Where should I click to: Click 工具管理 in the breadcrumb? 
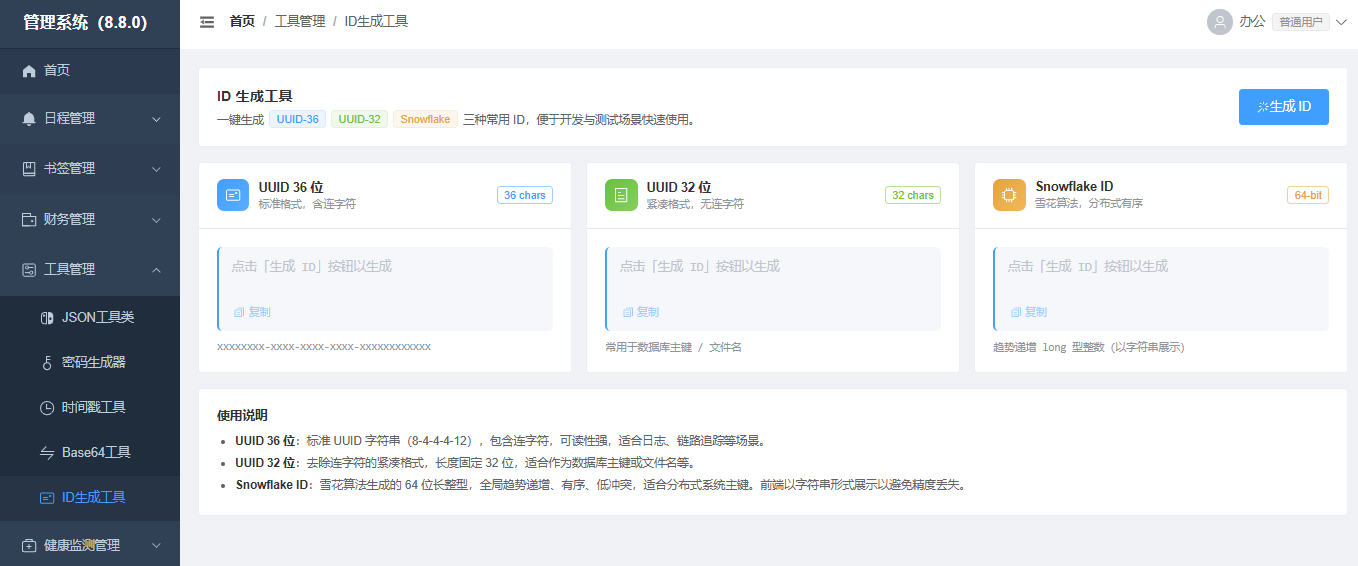click(300, 21)
